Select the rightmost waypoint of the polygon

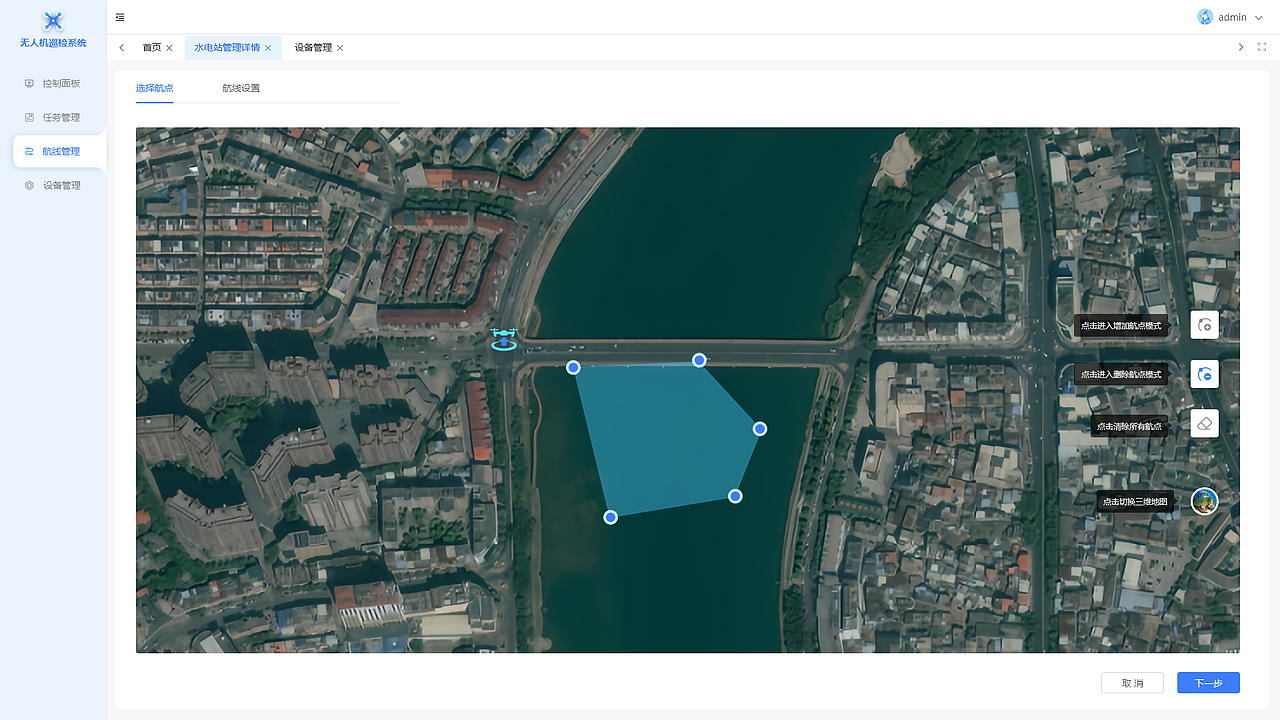coord(760,429)
